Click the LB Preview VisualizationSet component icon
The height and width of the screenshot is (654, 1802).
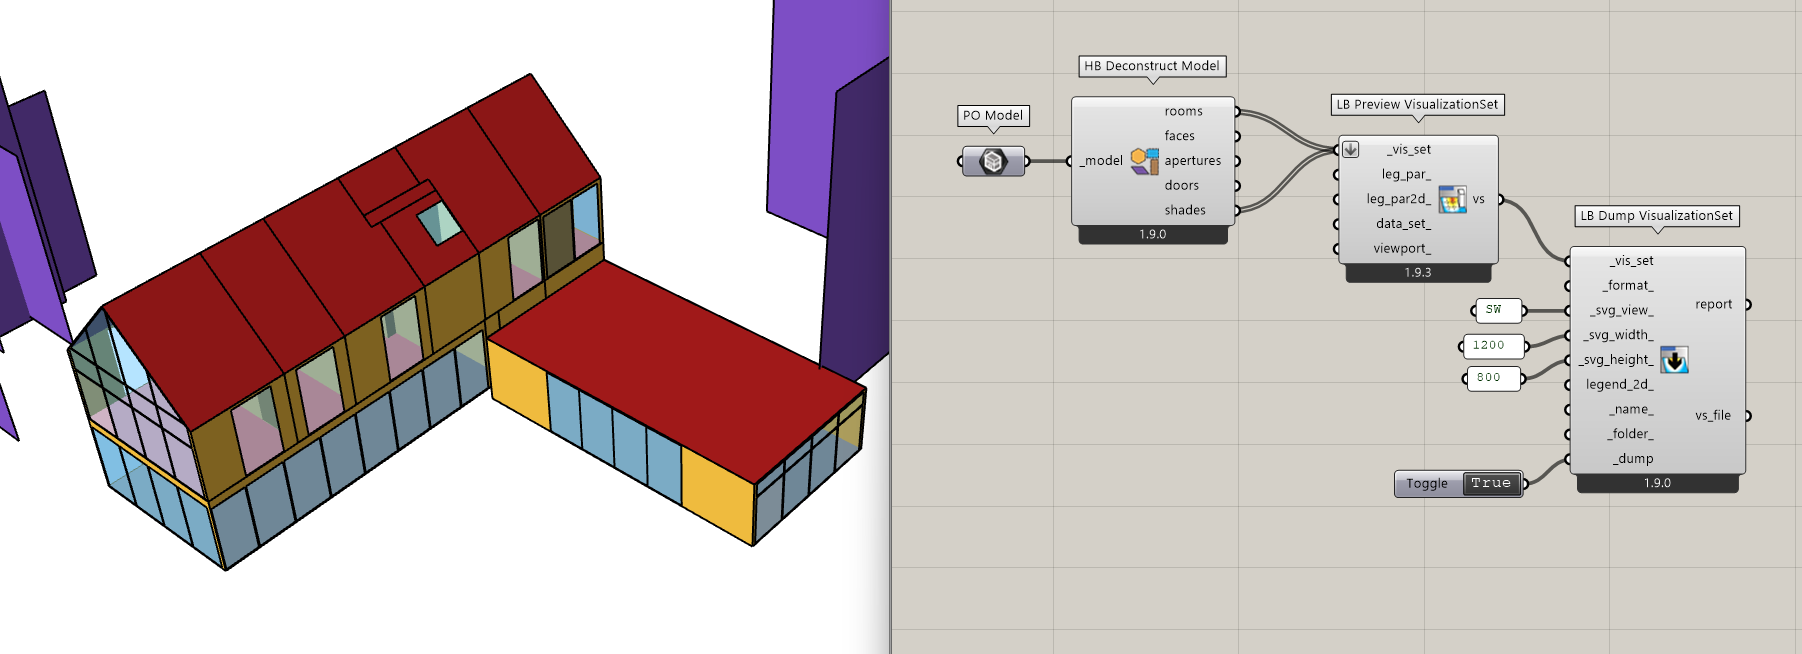pyautogui.click(x=1452, y=199)
